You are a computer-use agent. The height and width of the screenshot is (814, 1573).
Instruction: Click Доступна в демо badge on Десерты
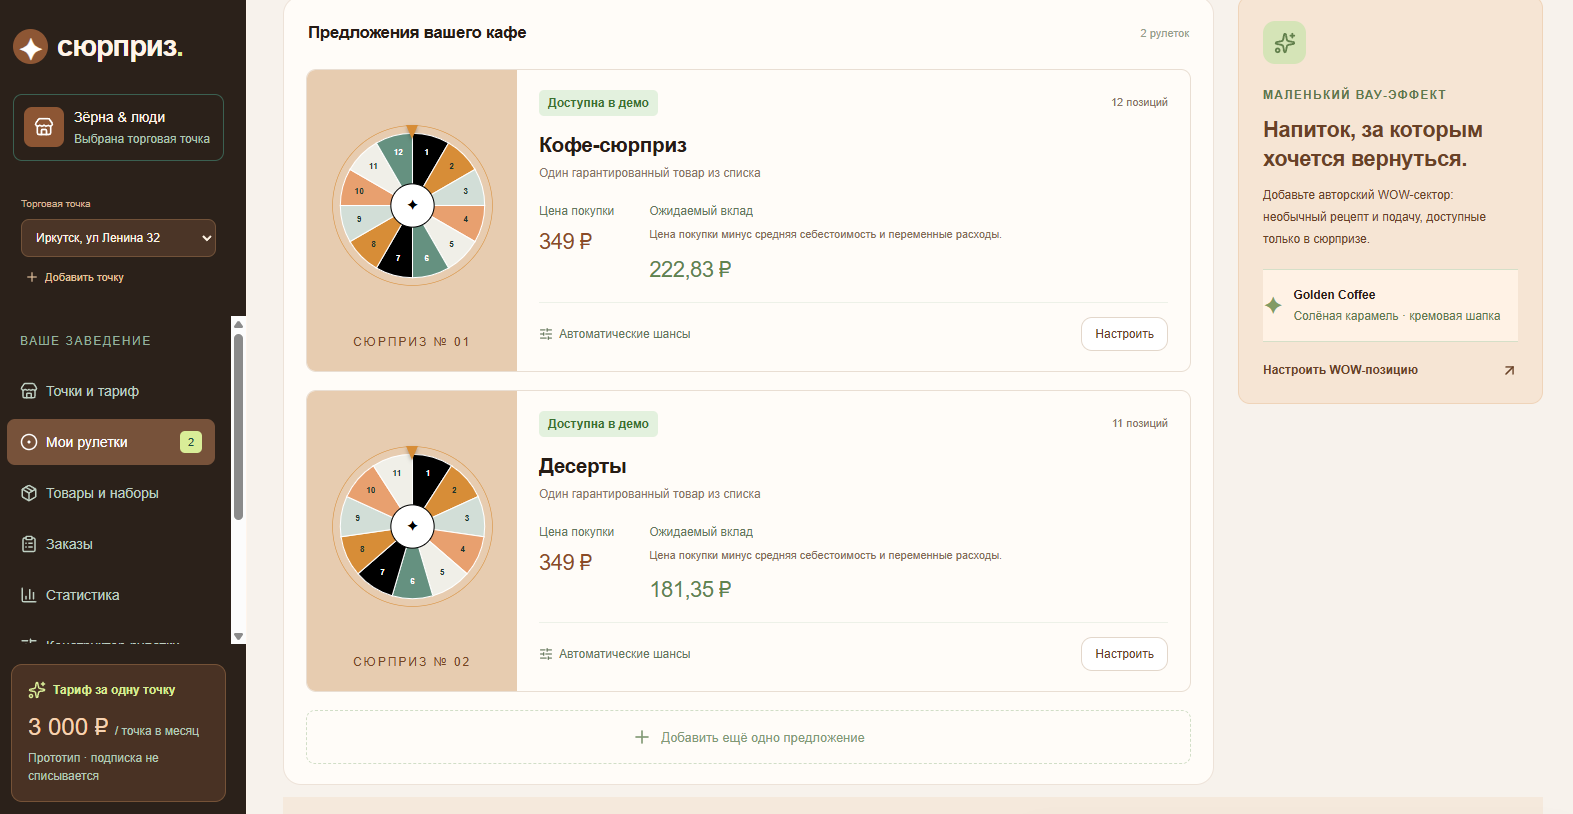[598, 424]
